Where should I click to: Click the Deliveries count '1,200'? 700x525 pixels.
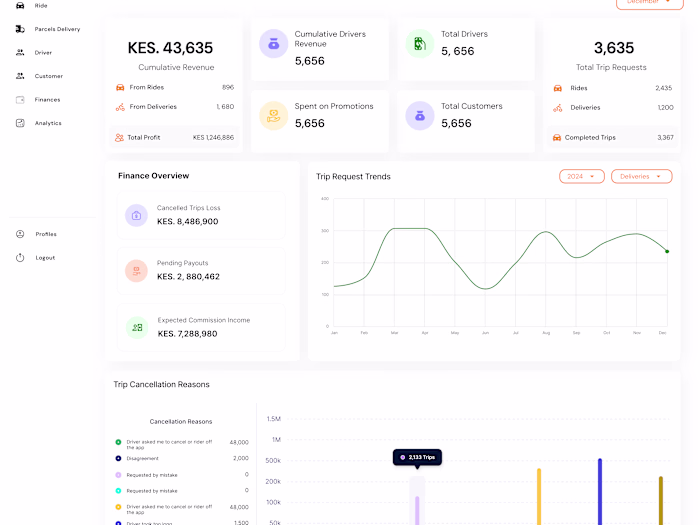pos(665,108)
